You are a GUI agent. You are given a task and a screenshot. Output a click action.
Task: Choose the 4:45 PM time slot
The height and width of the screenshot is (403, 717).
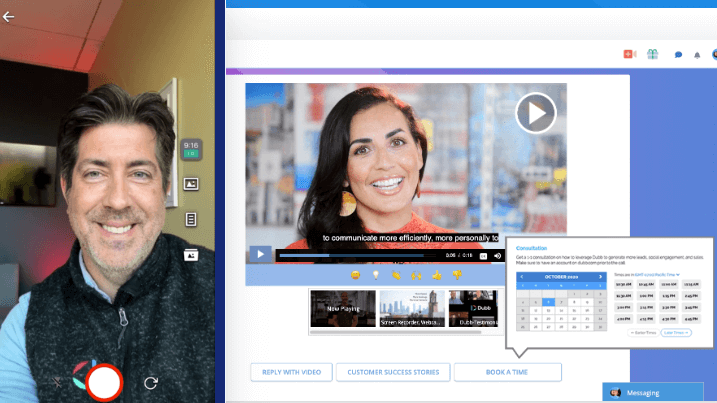click(x=691, y=319)
